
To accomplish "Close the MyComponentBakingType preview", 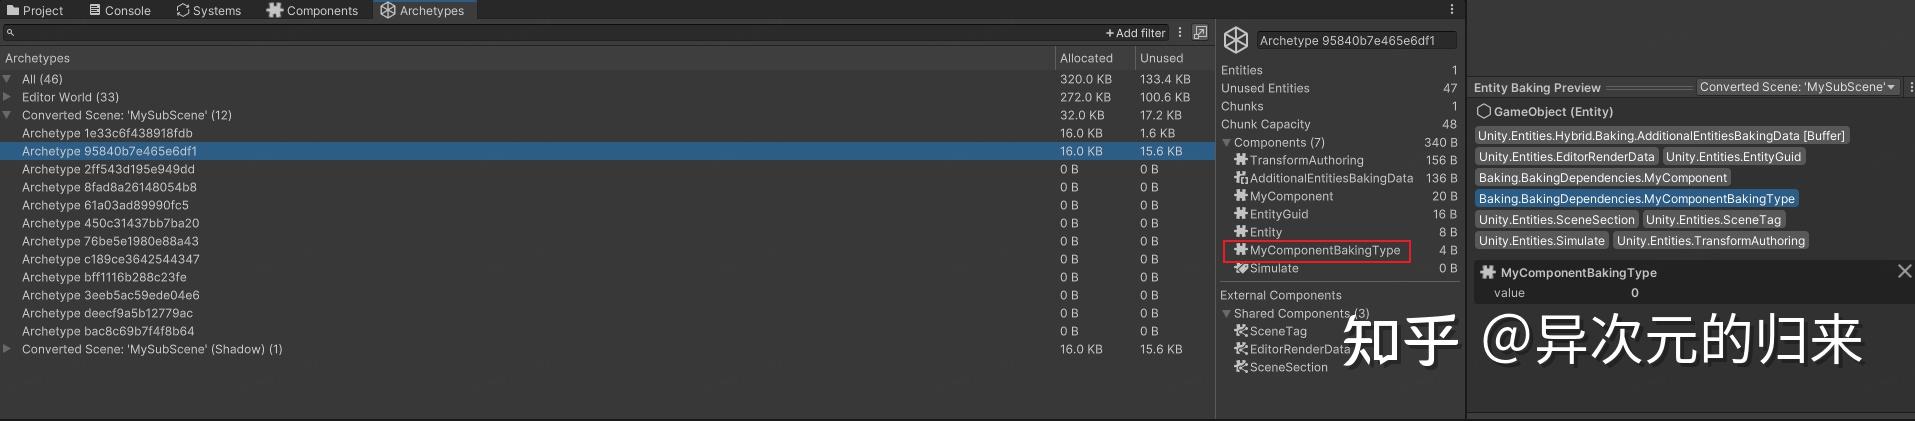I will click(x=1904, y=271).
